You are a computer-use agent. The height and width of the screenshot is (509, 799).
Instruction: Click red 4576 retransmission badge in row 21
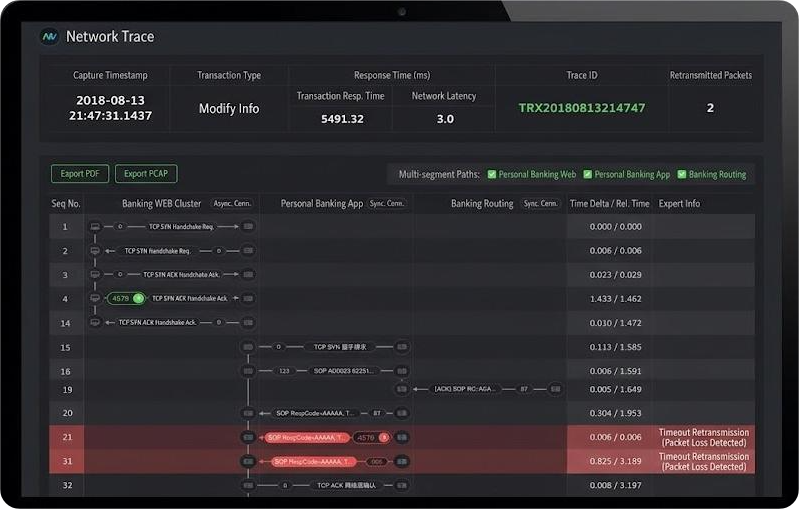pyautogui.click(x=372, y=438)
